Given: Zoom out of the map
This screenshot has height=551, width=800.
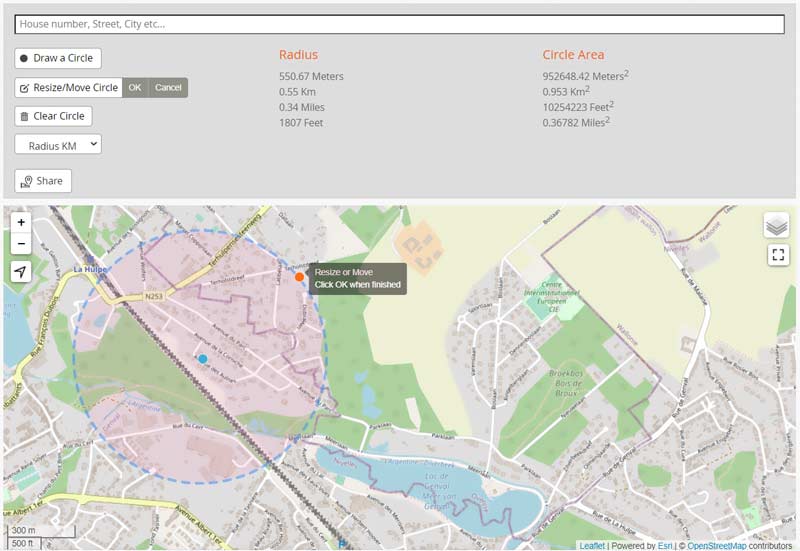Looking at the screenshot, I should (x=21, y=244).
